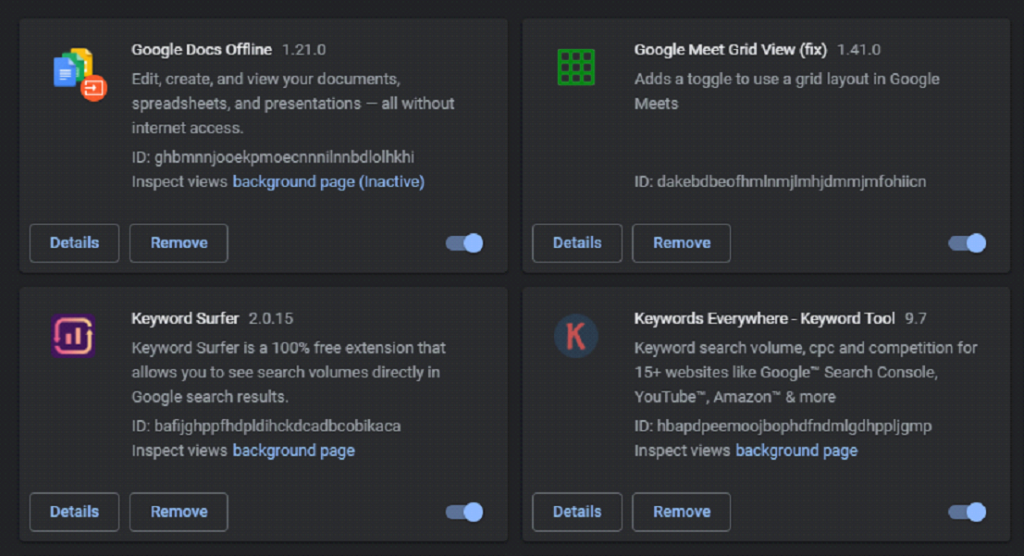Click 'Edit, create, and view your documents' description

[x=293, y=103]
